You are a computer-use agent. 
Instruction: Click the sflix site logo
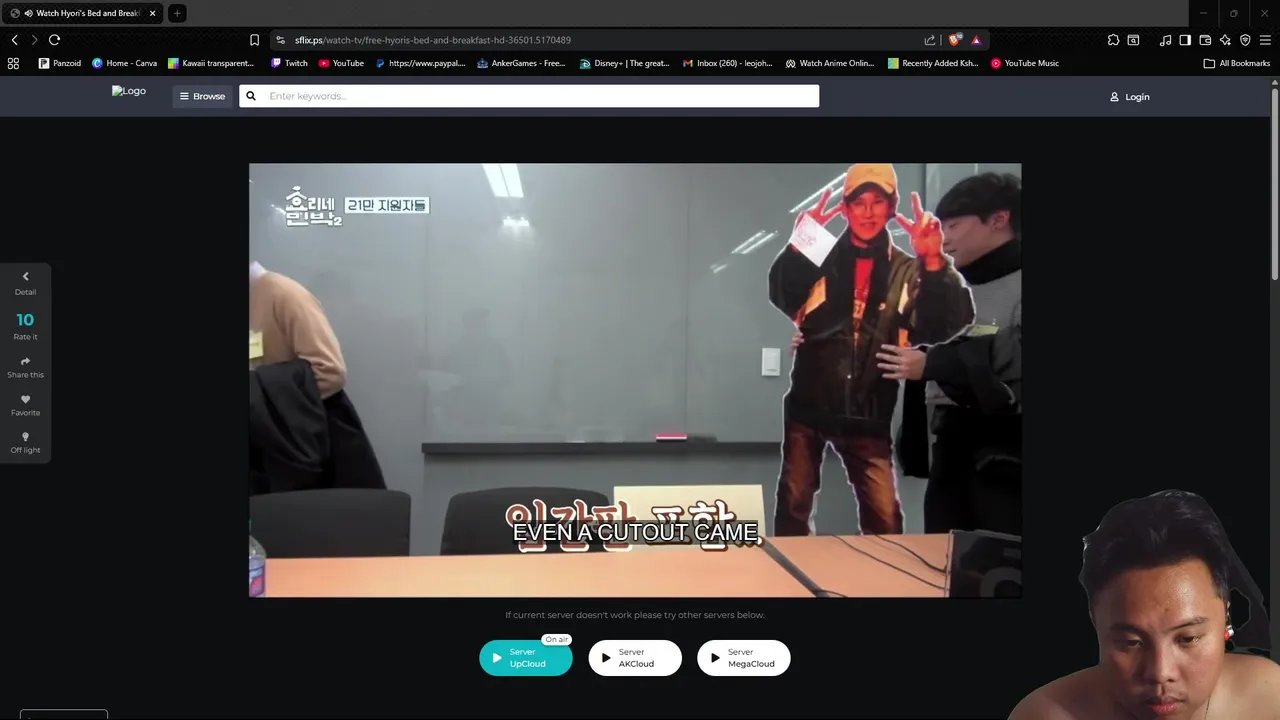129,91
